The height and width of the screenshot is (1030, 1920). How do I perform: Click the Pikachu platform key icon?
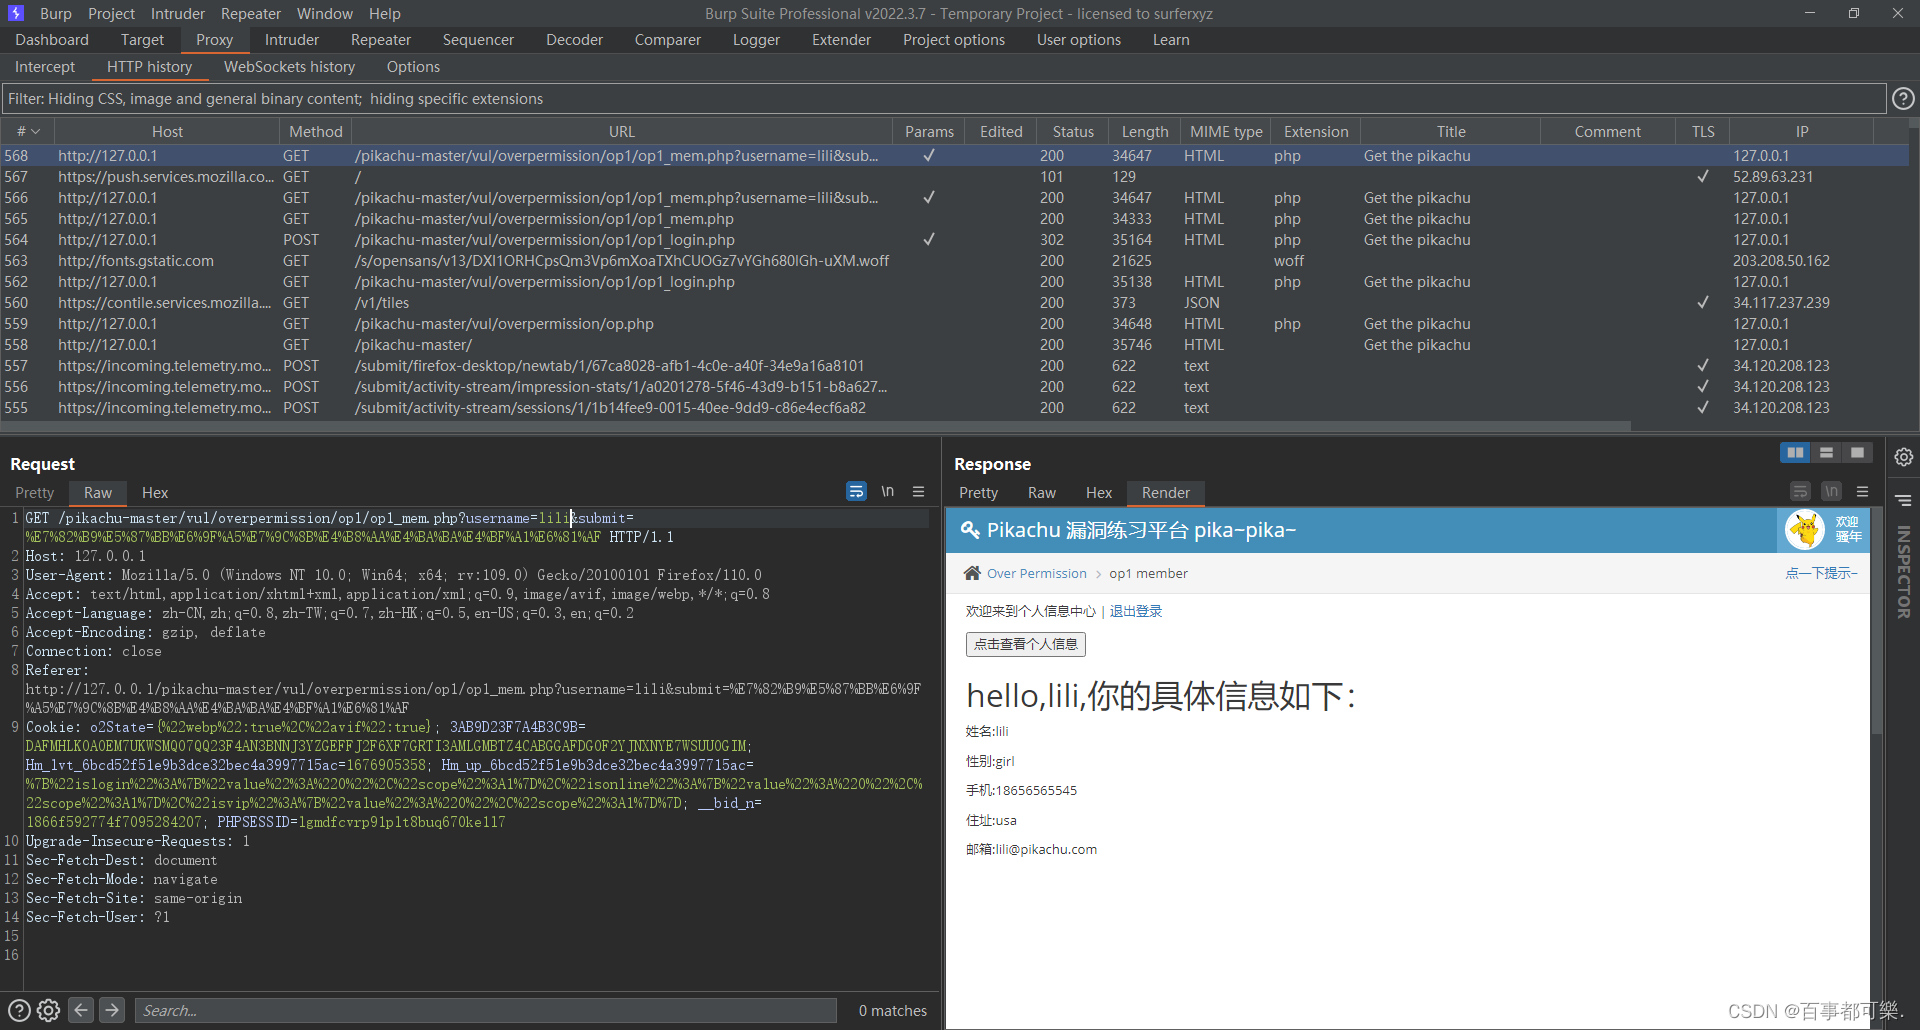[x=970, y=530]
